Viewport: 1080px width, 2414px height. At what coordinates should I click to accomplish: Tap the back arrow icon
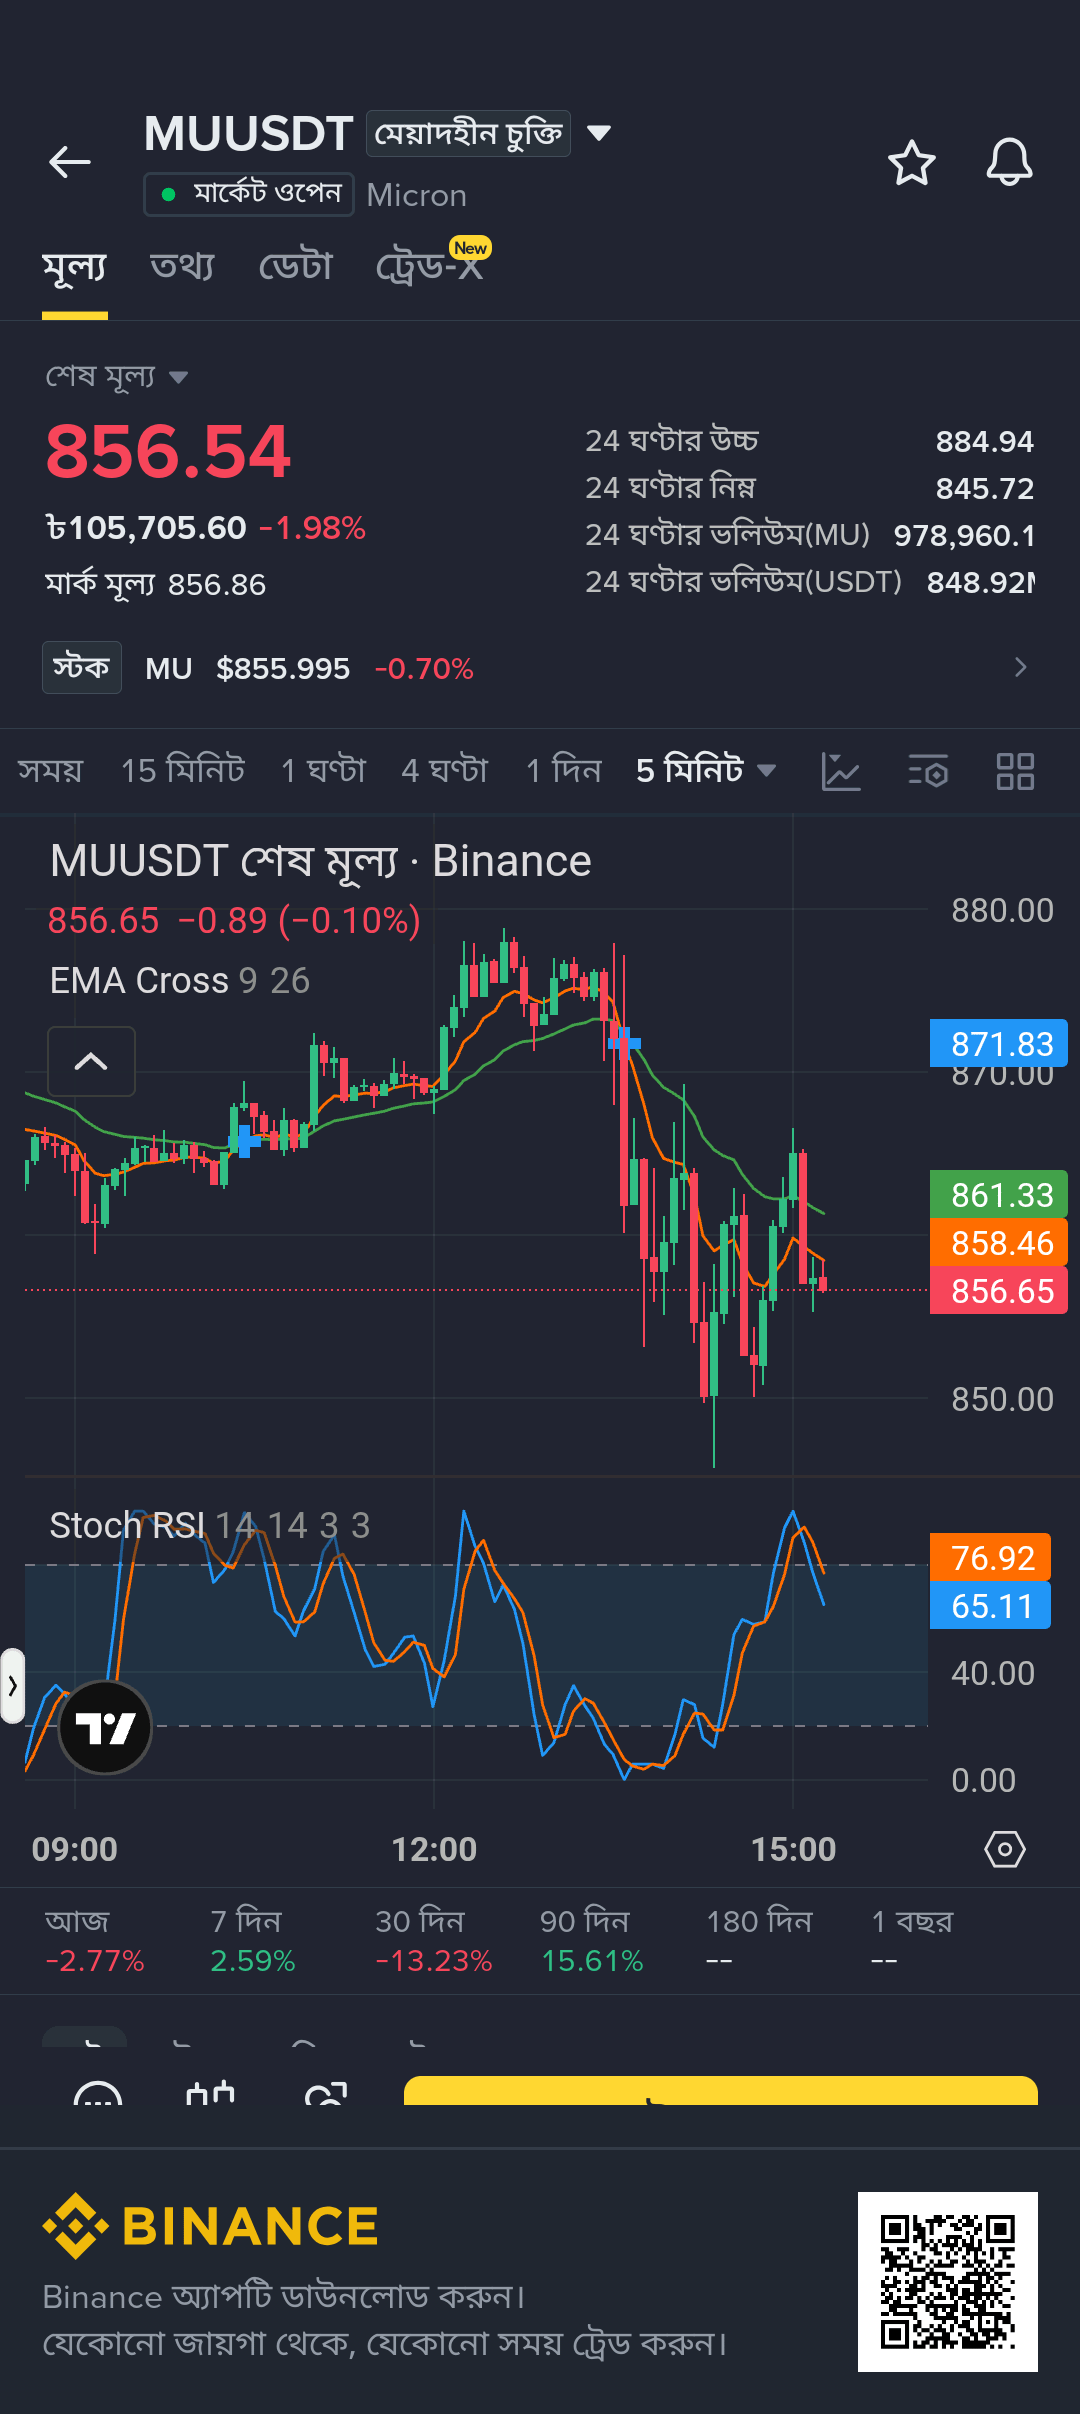click(x=70, y=161)
